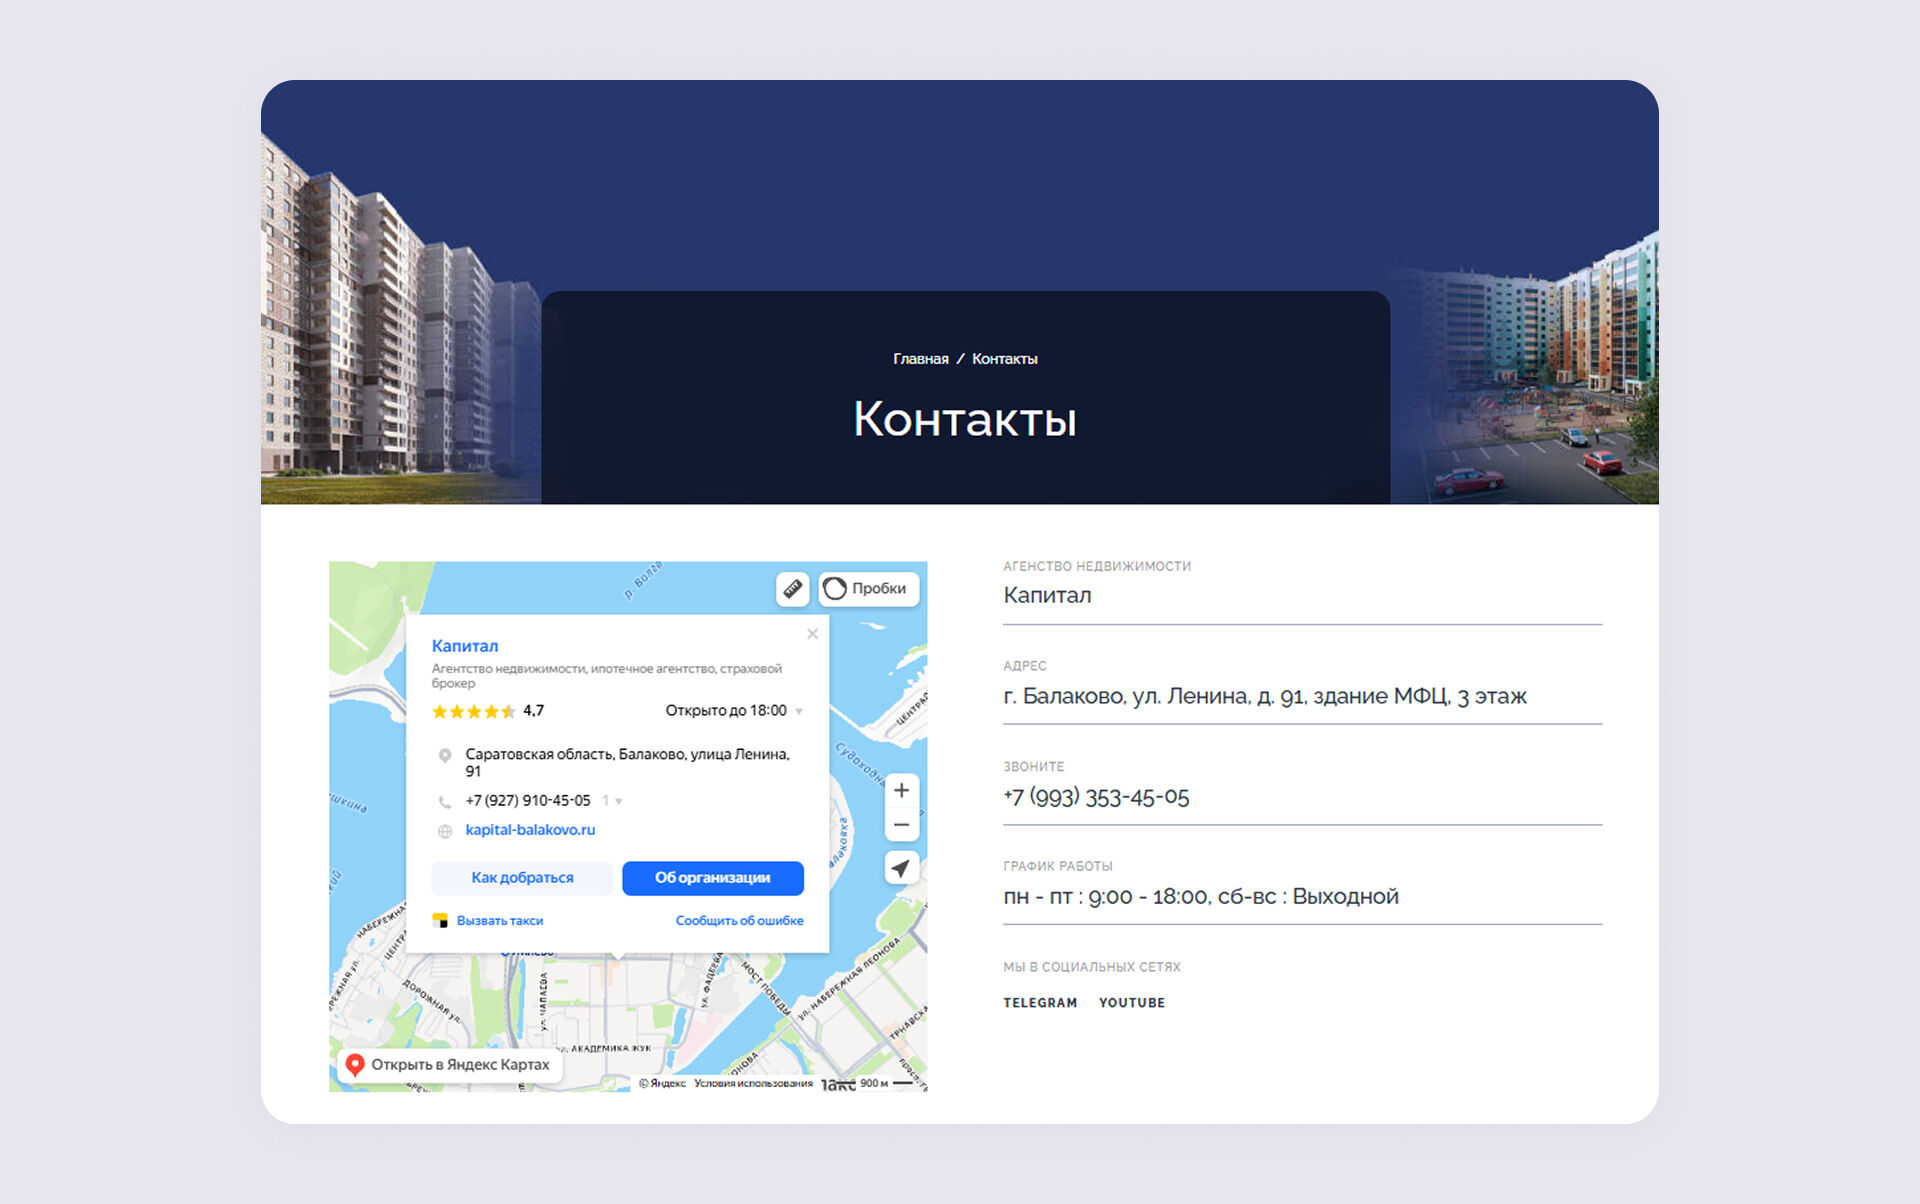Click Сообщить об ошибке link

(739, 921)
